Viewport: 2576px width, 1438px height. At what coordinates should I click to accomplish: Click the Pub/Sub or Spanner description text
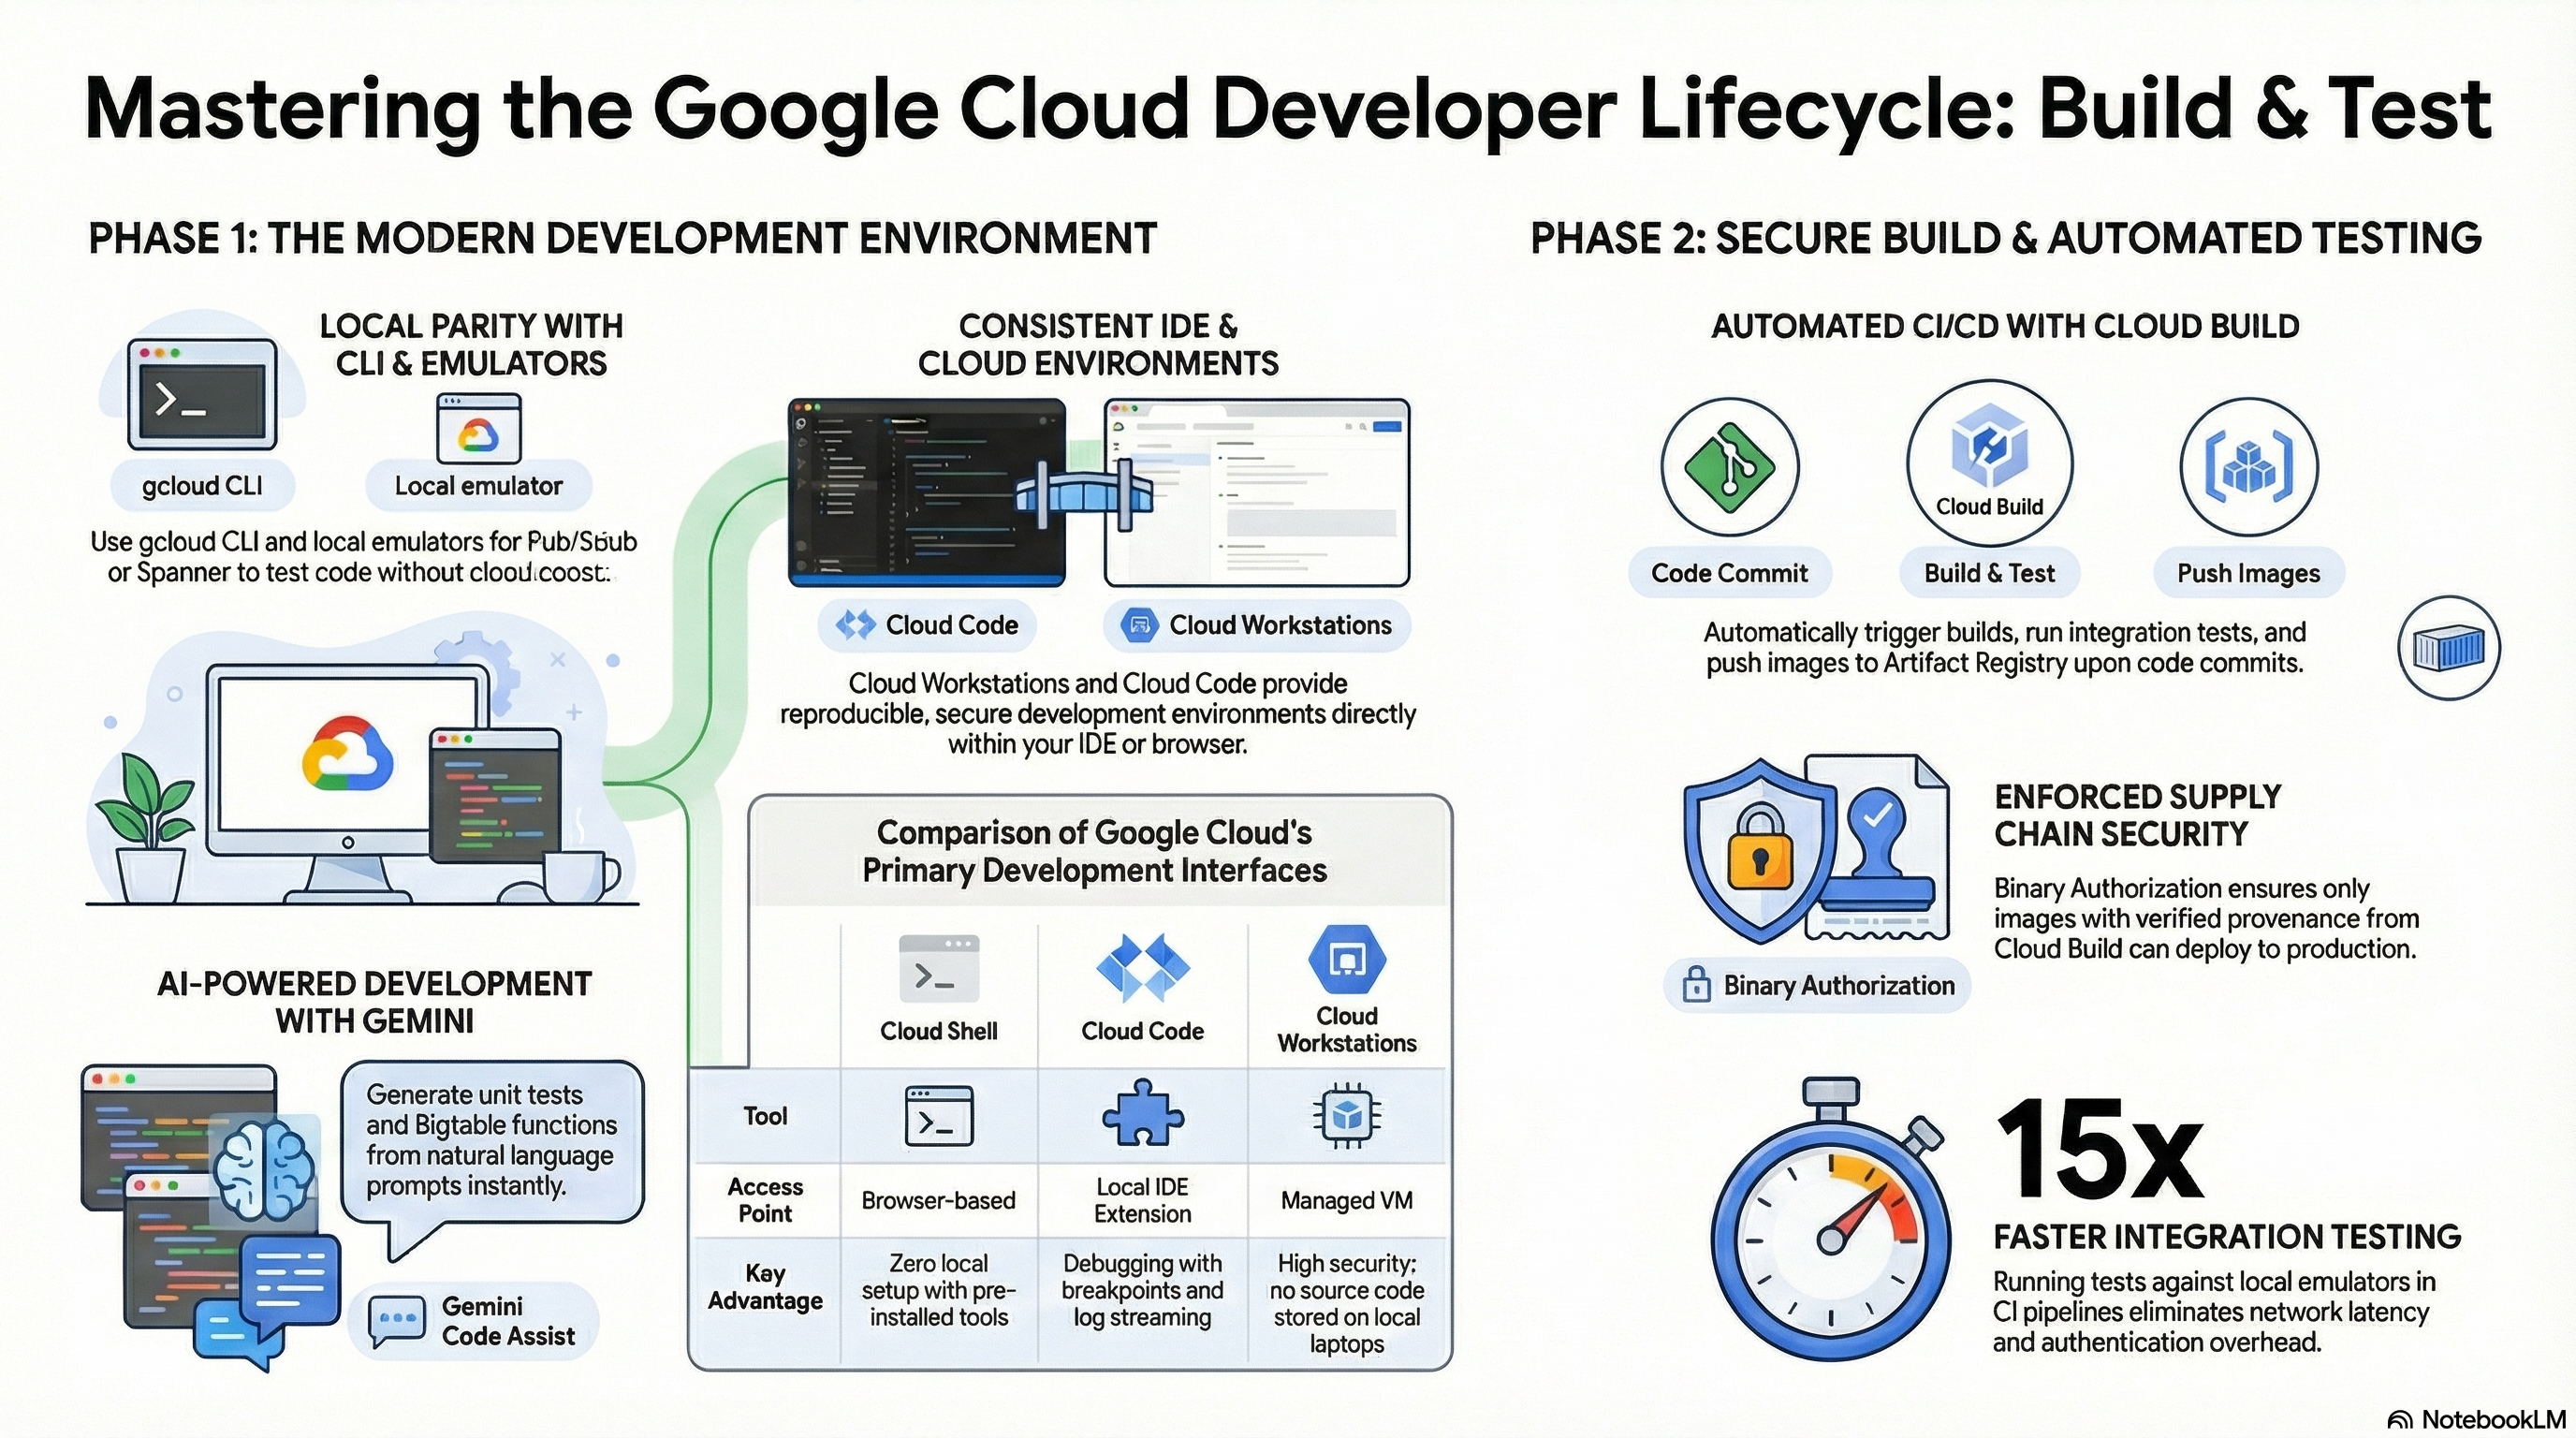pyautogui.click(x=363, y=557)
